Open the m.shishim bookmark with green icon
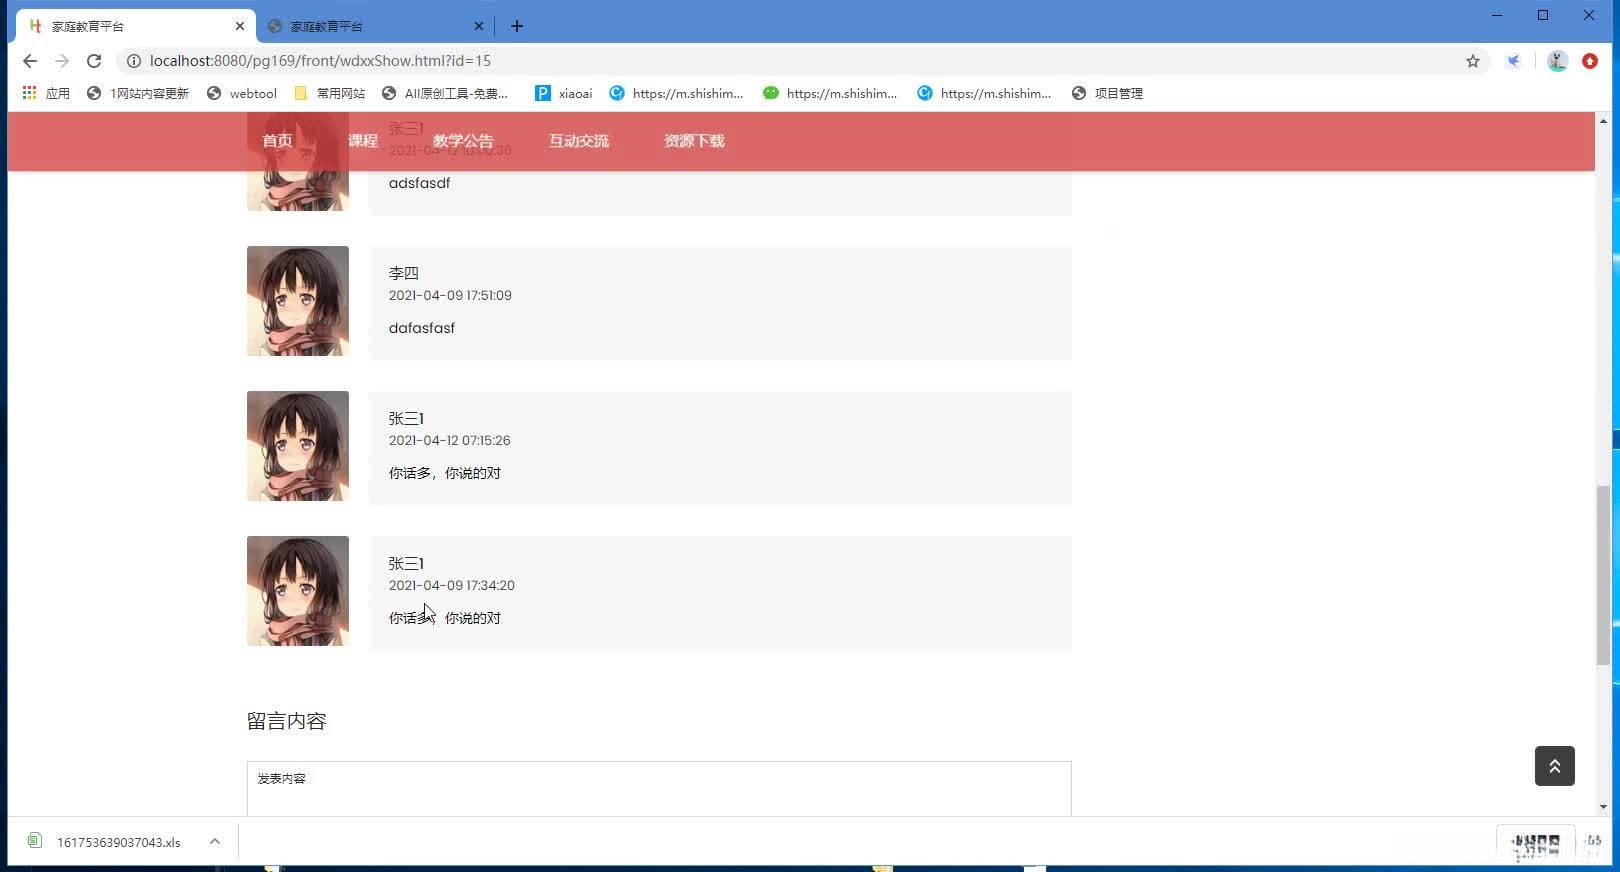Screen dimensions: 1620x872 point(830,93)
